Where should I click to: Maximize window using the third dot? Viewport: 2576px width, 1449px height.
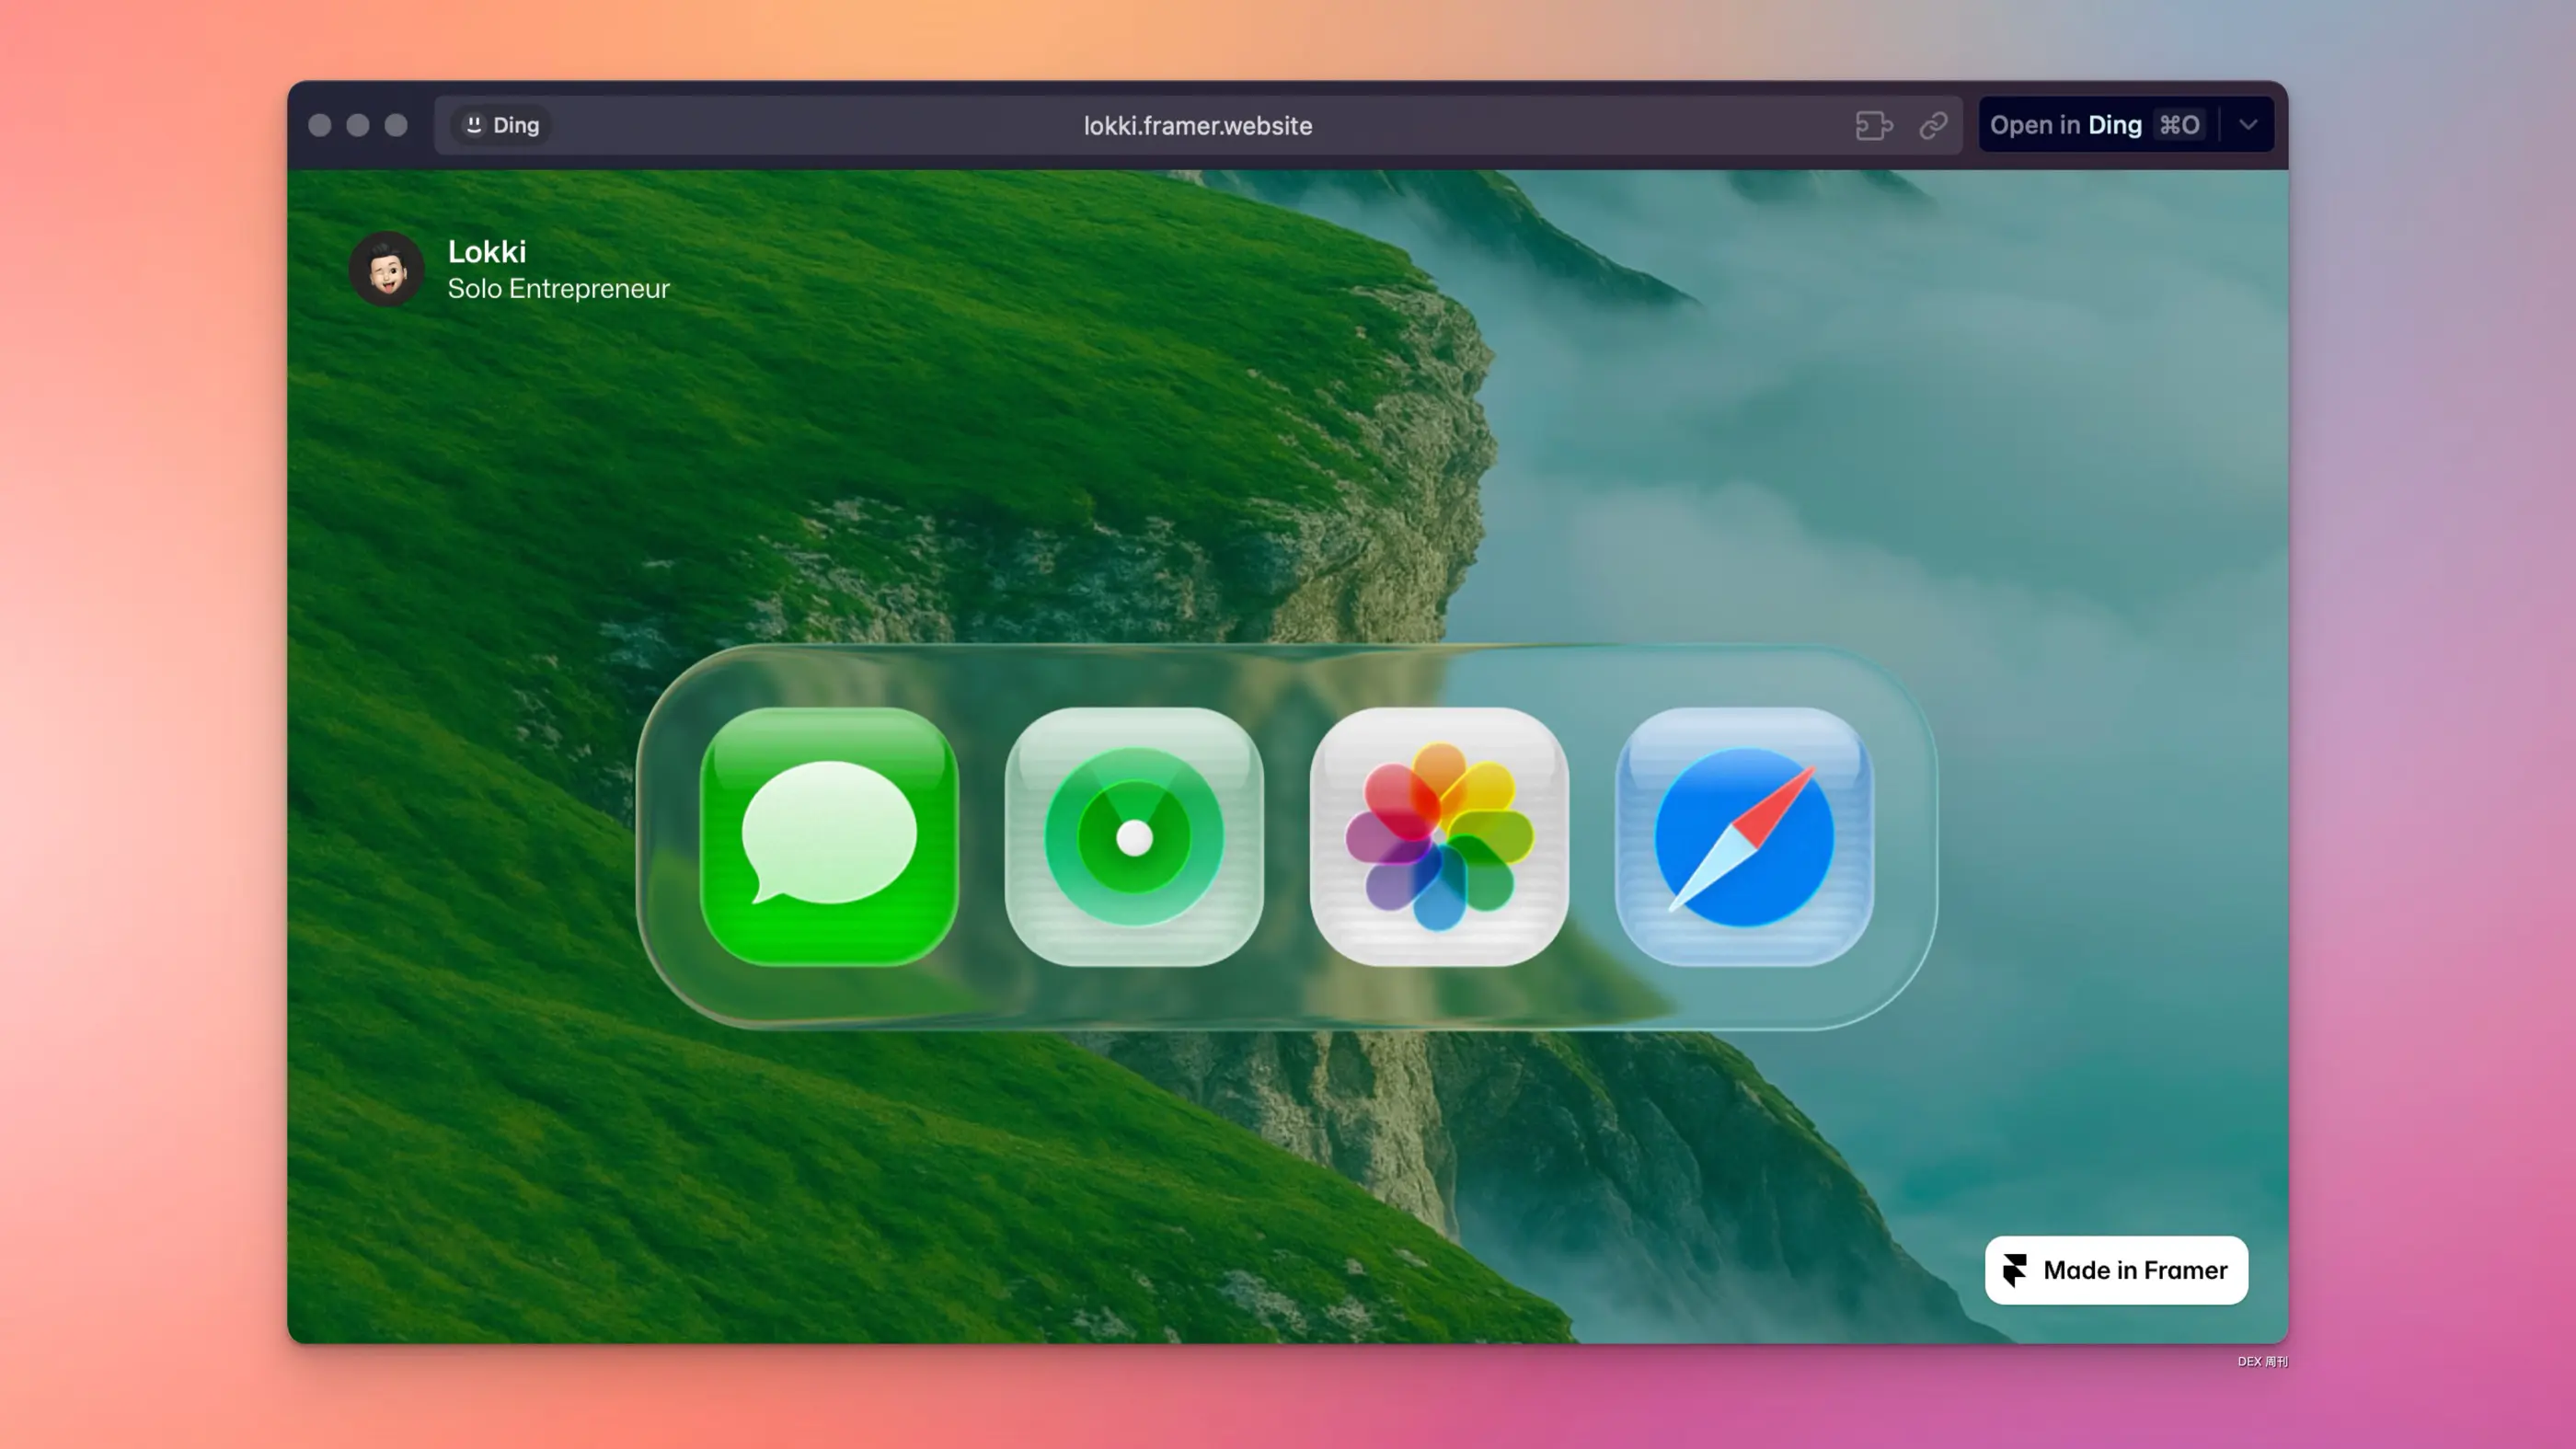click(x=396, y=125)
